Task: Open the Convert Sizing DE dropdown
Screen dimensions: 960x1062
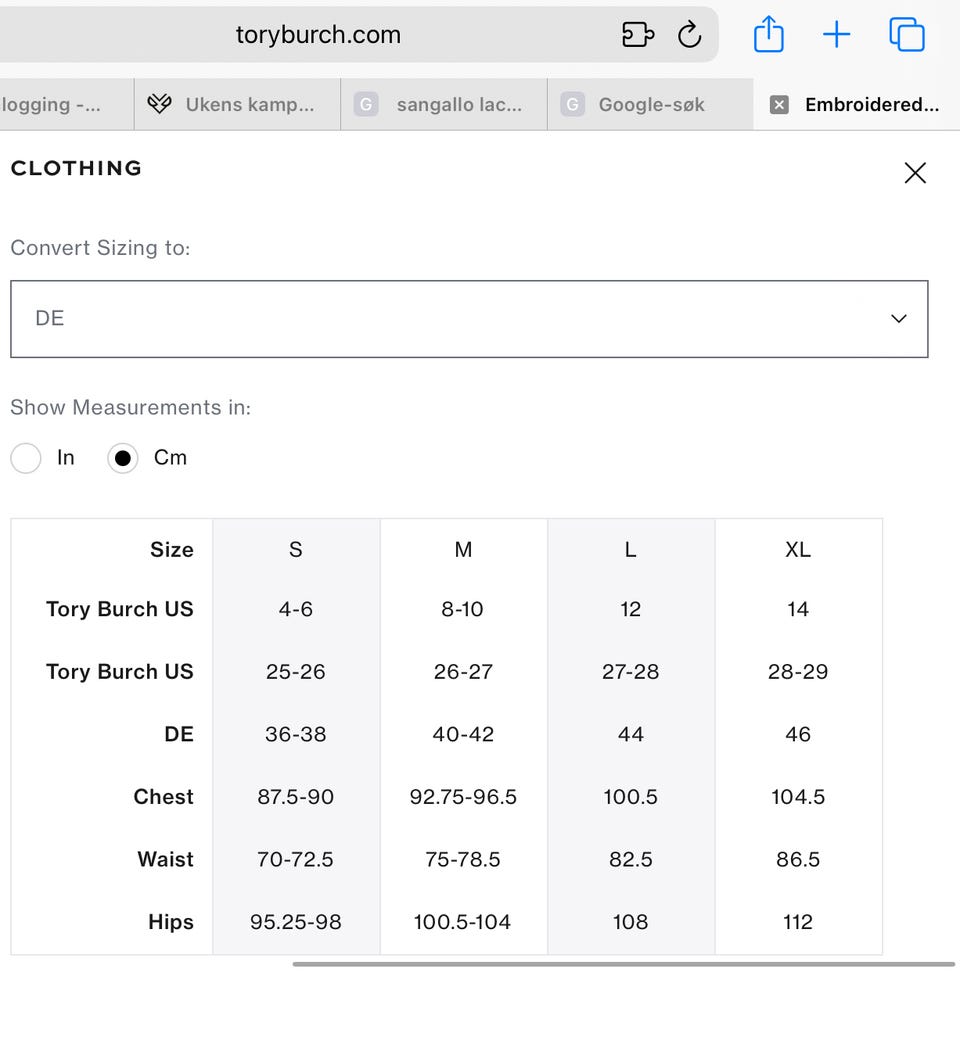Action: (x=469, y=319)
